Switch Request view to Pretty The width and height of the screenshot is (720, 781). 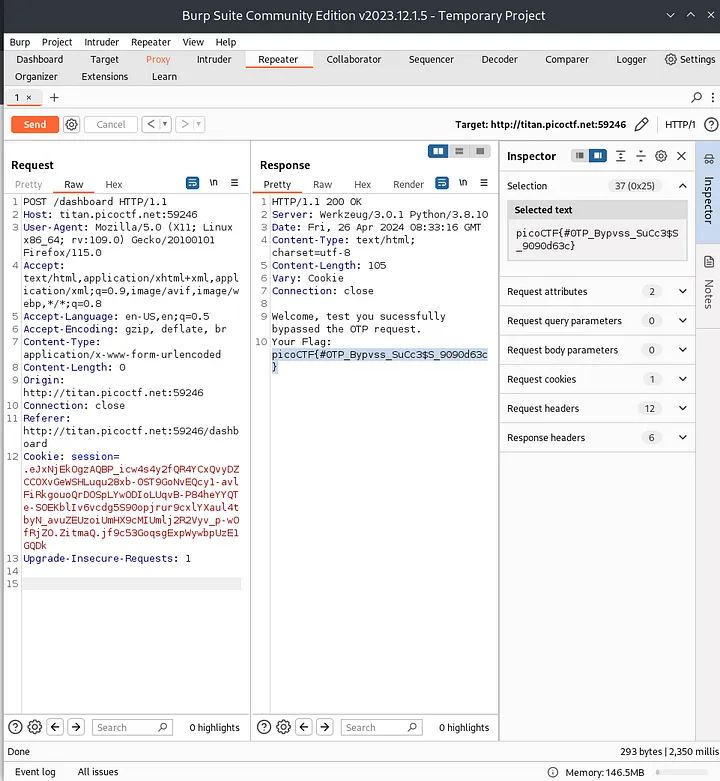tap(28, 184)
